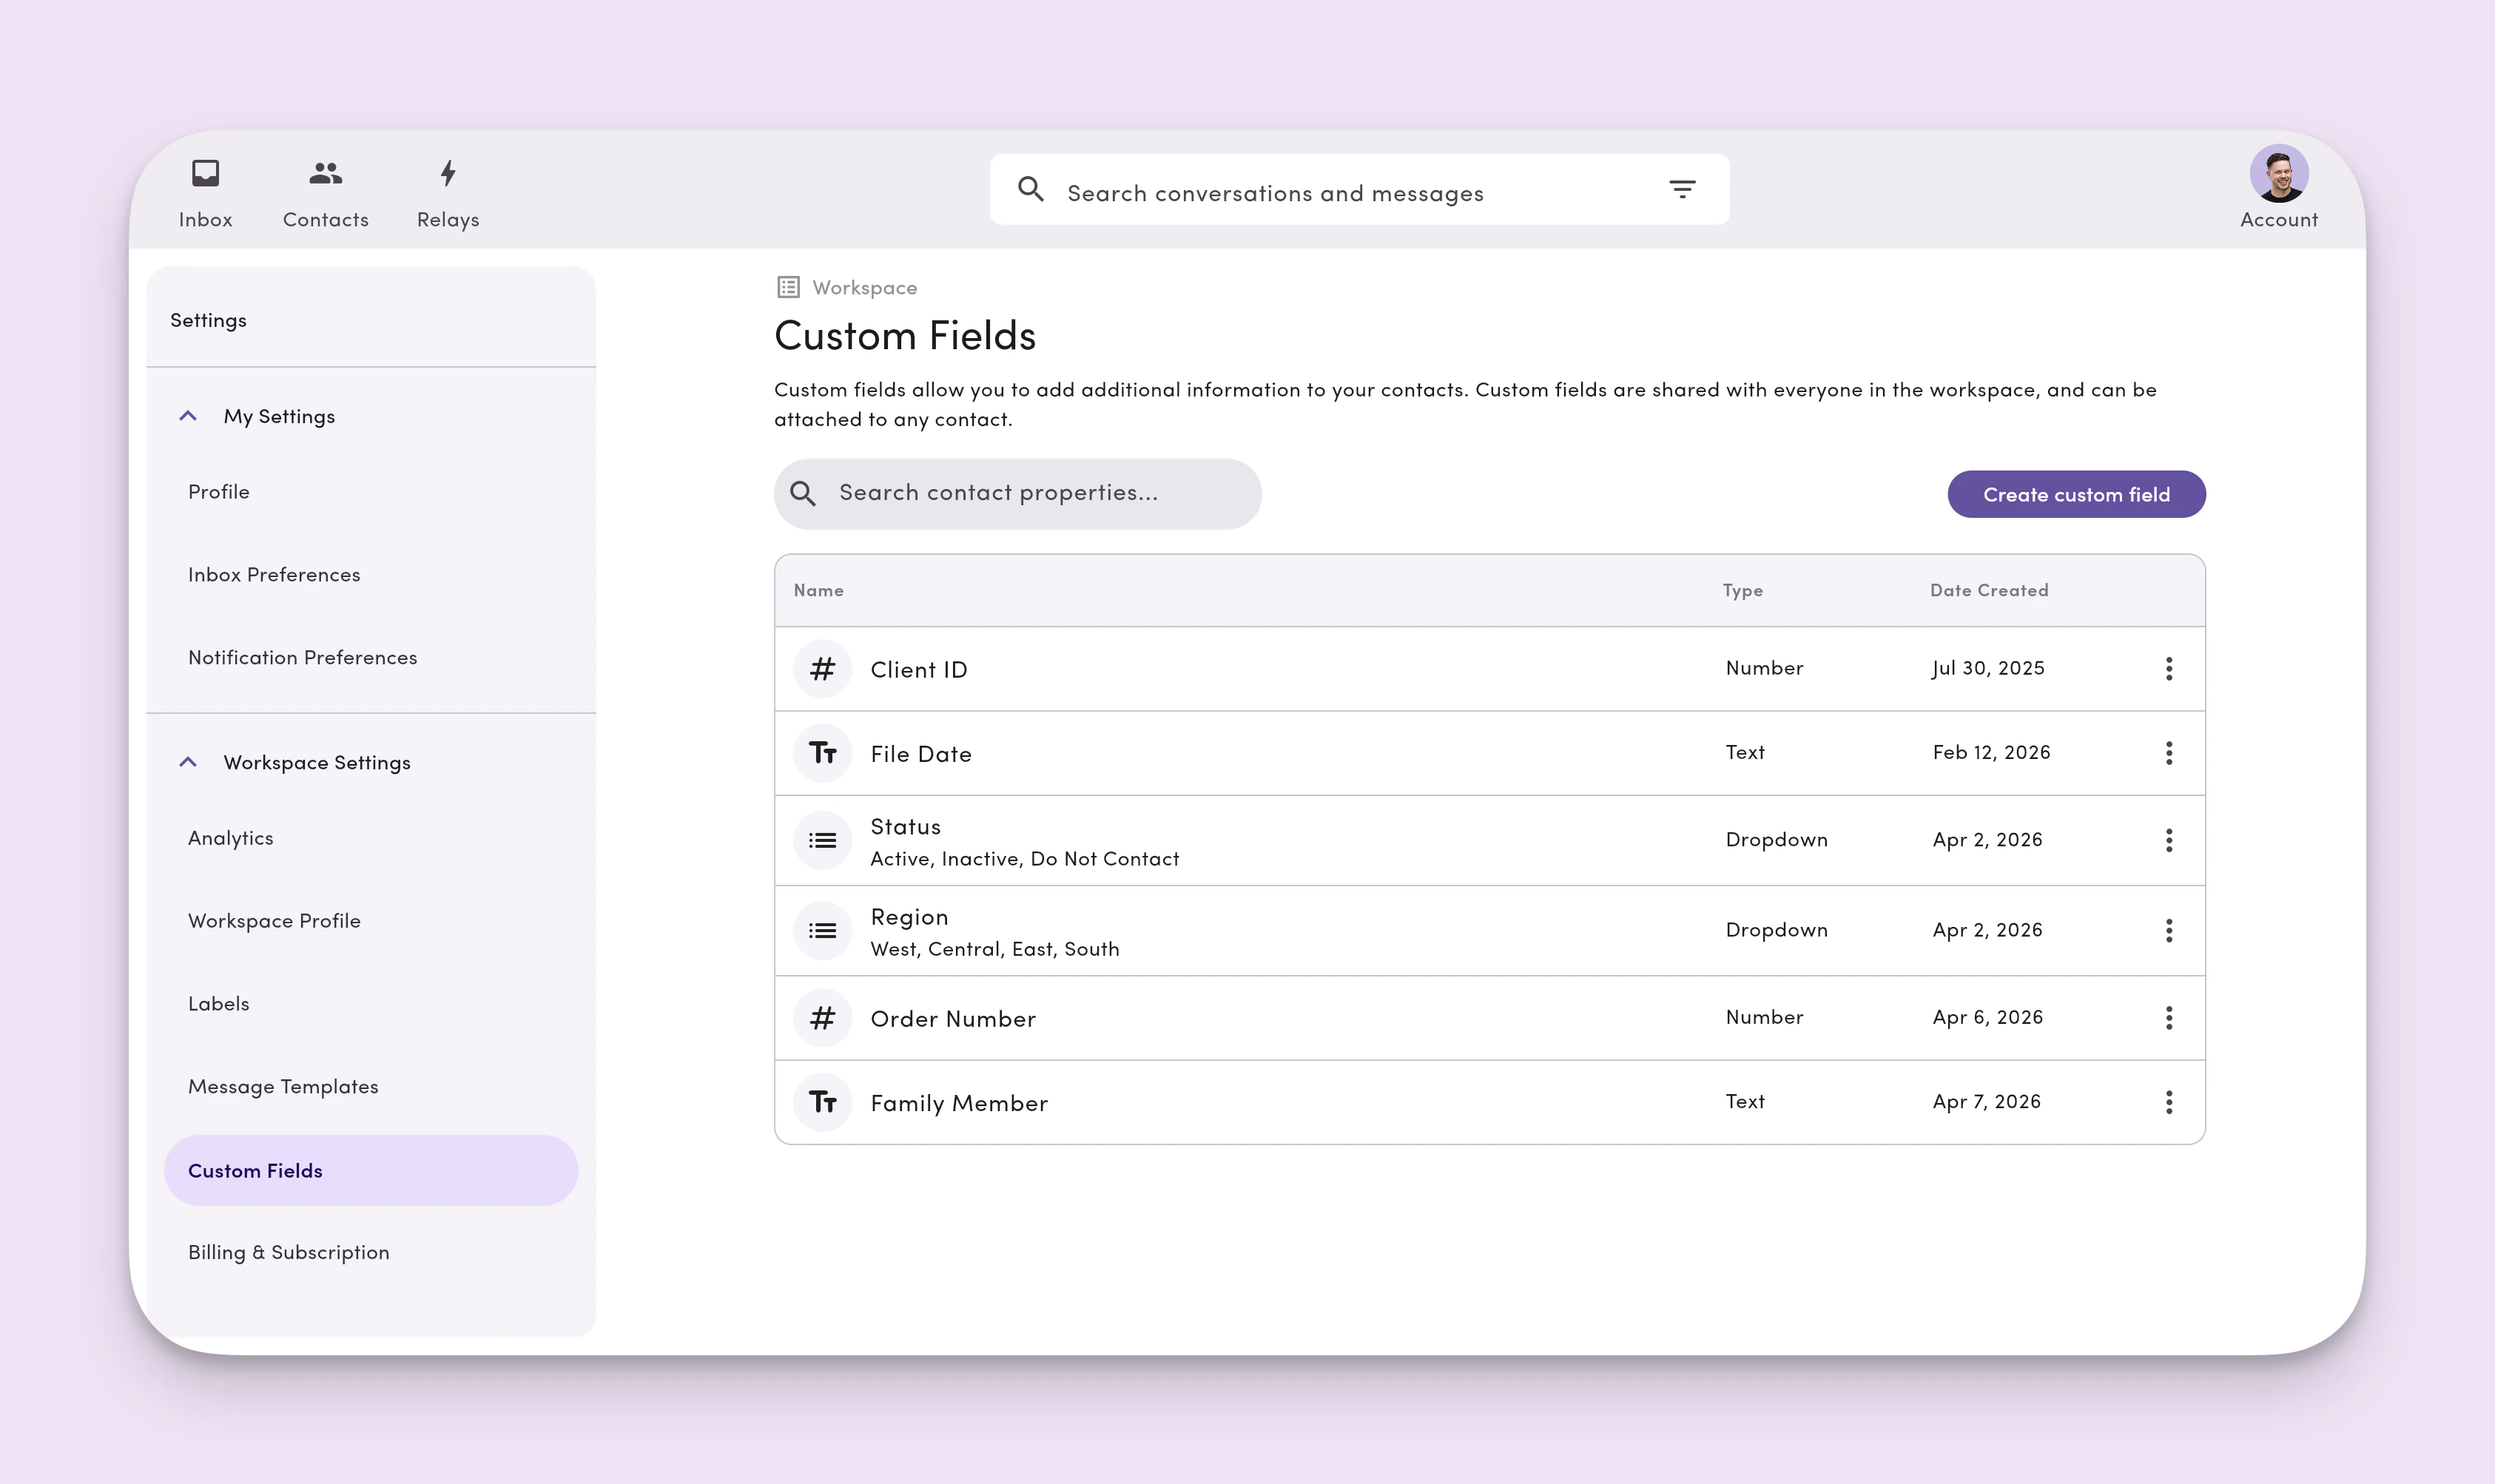Viewport: 2495px width, 1484px height.
Task: Select the Contacts icon in the top bar
Action: pyautogui.click(x=324, y=172)
